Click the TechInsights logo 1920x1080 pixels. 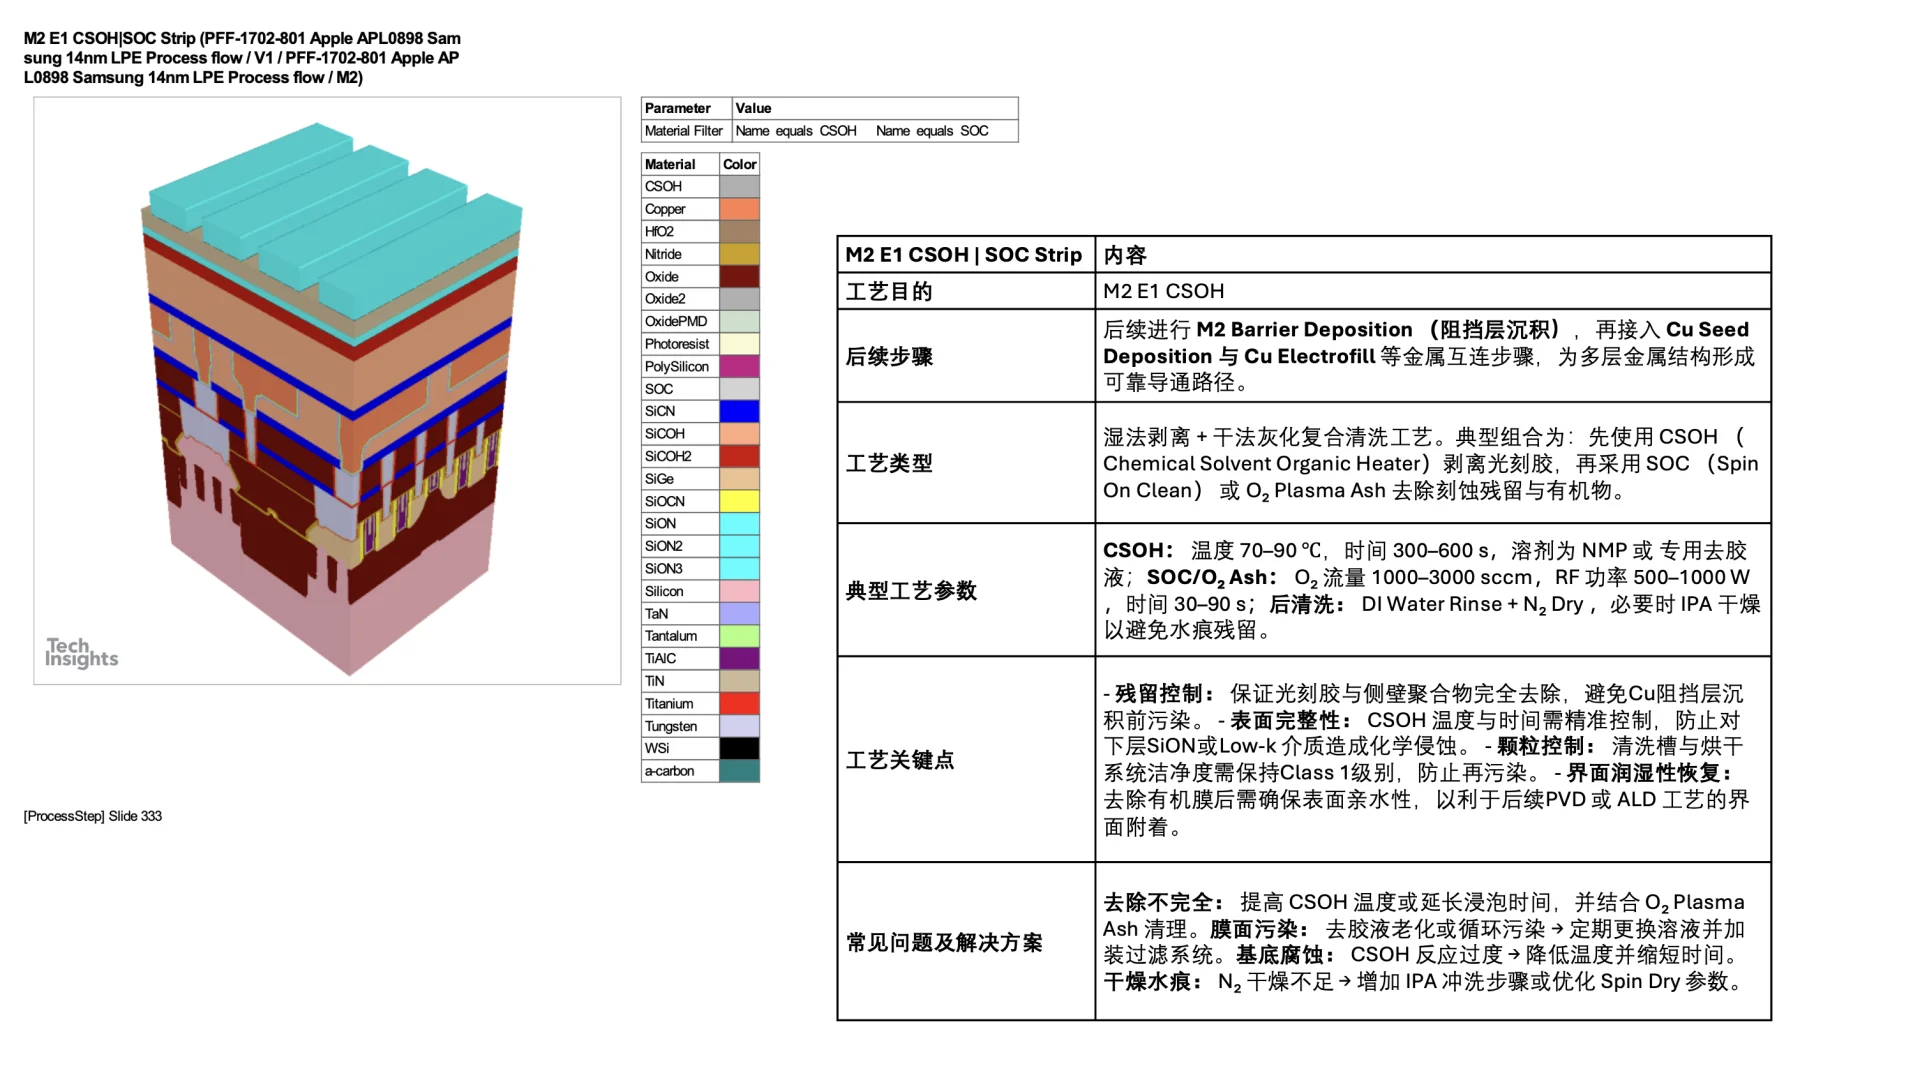coord(80,652)
